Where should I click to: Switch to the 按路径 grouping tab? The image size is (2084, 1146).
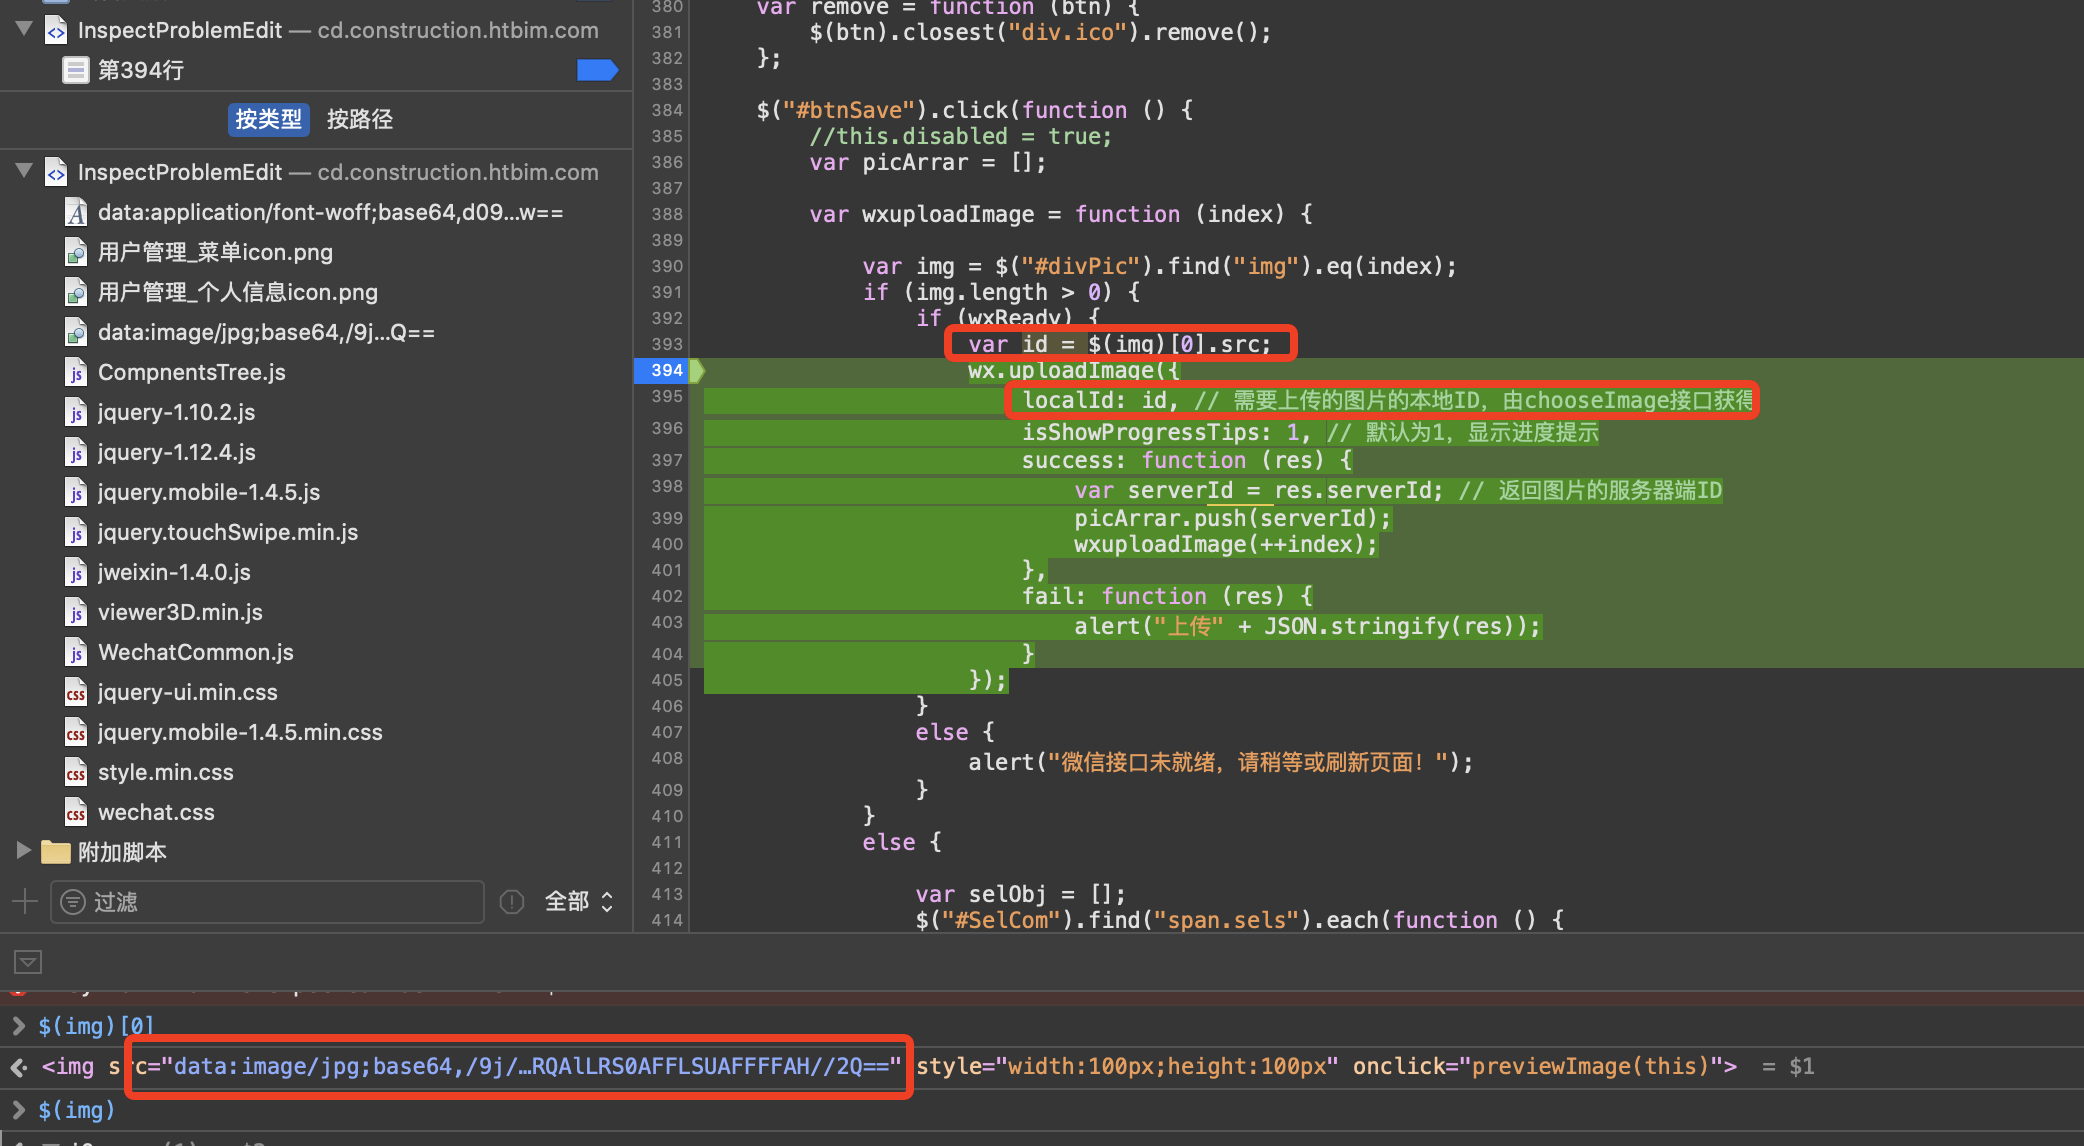pos(360,119)
